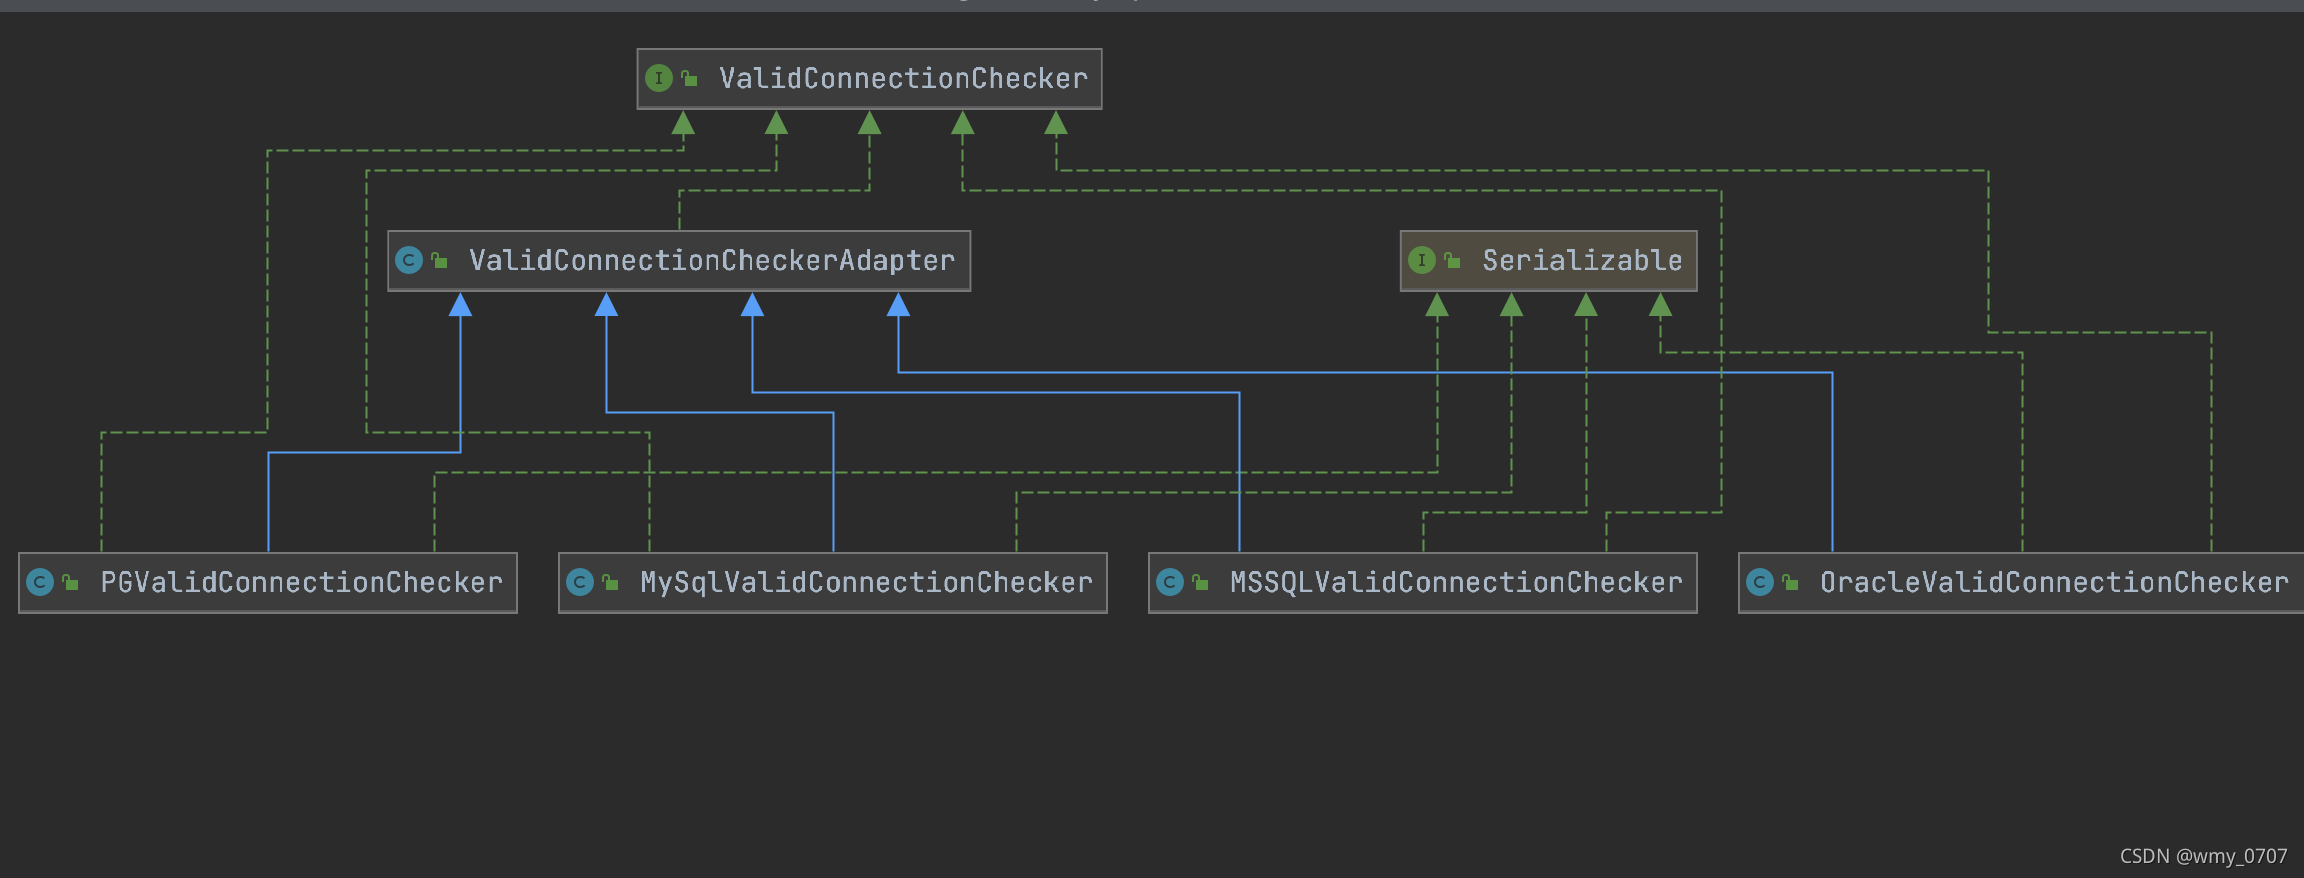Viewport: 2304px width, 878px height.
Task: Select the Serializable interface name
Action: [1582, 260]
